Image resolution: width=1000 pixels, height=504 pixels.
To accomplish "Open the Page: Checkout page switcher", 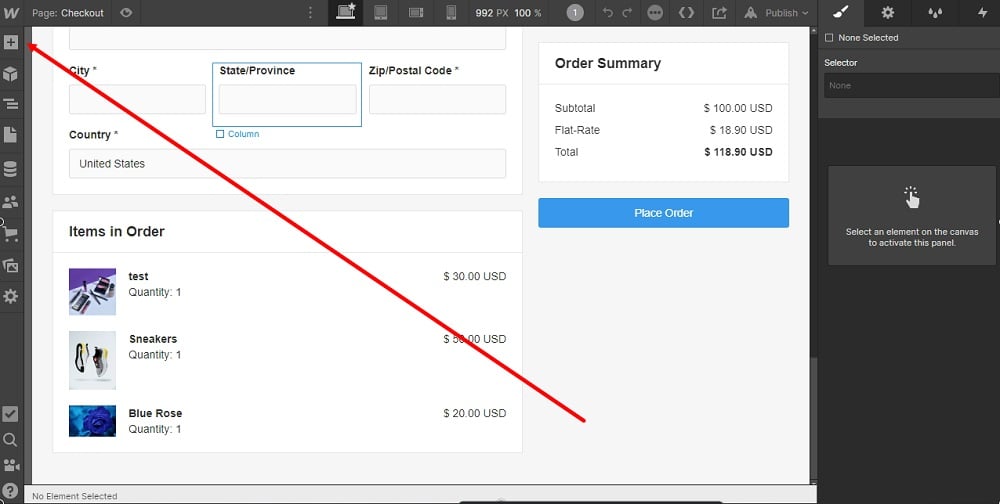I will (x=68, y=13).
